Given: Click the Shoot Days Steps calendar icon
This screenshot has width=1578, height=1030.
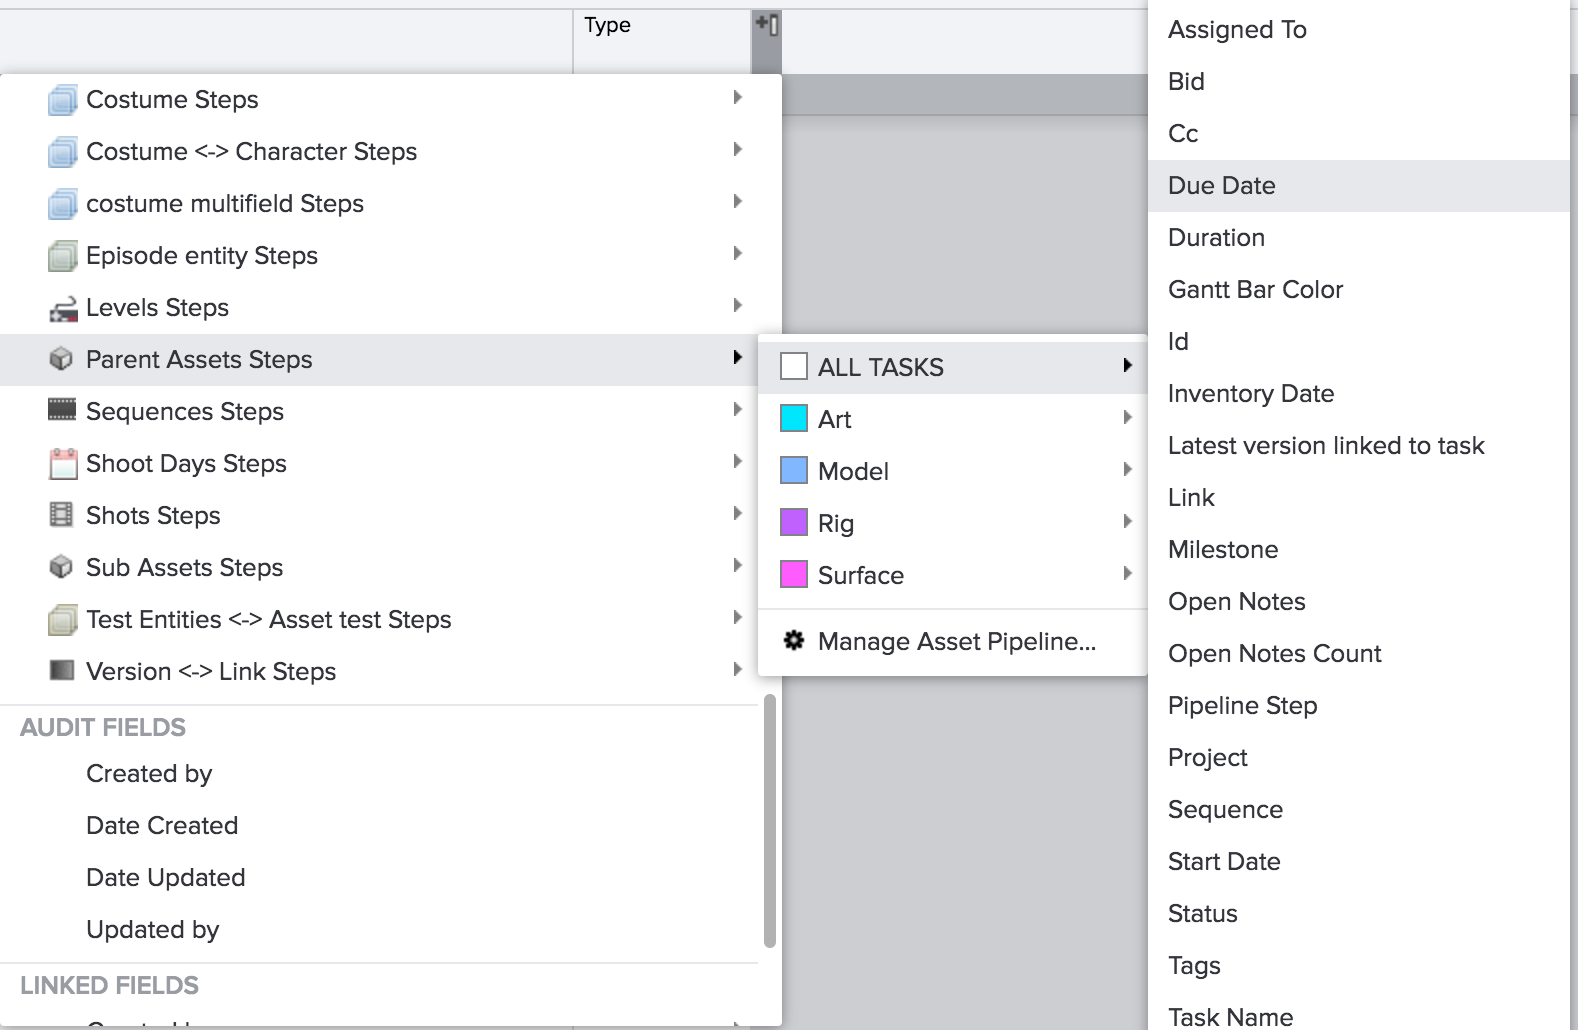Looking at the screenshot, I should pos(63,464).
